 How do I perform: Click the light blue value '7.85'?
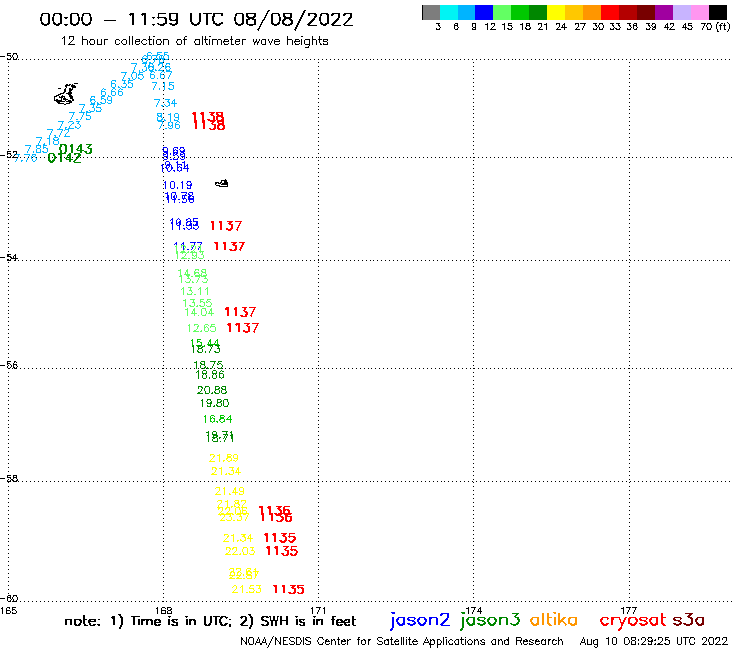point(36,149)
